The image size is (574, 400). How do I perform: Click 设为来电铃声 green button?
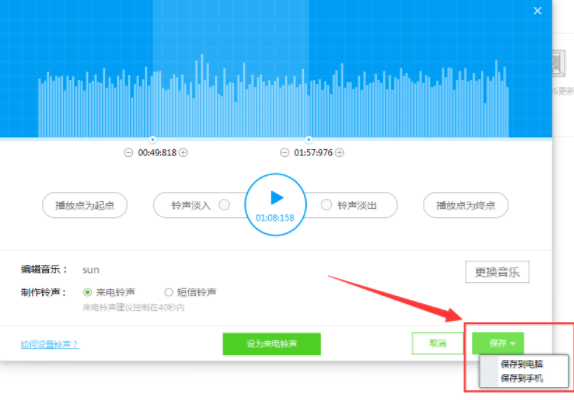pos(272,344)
